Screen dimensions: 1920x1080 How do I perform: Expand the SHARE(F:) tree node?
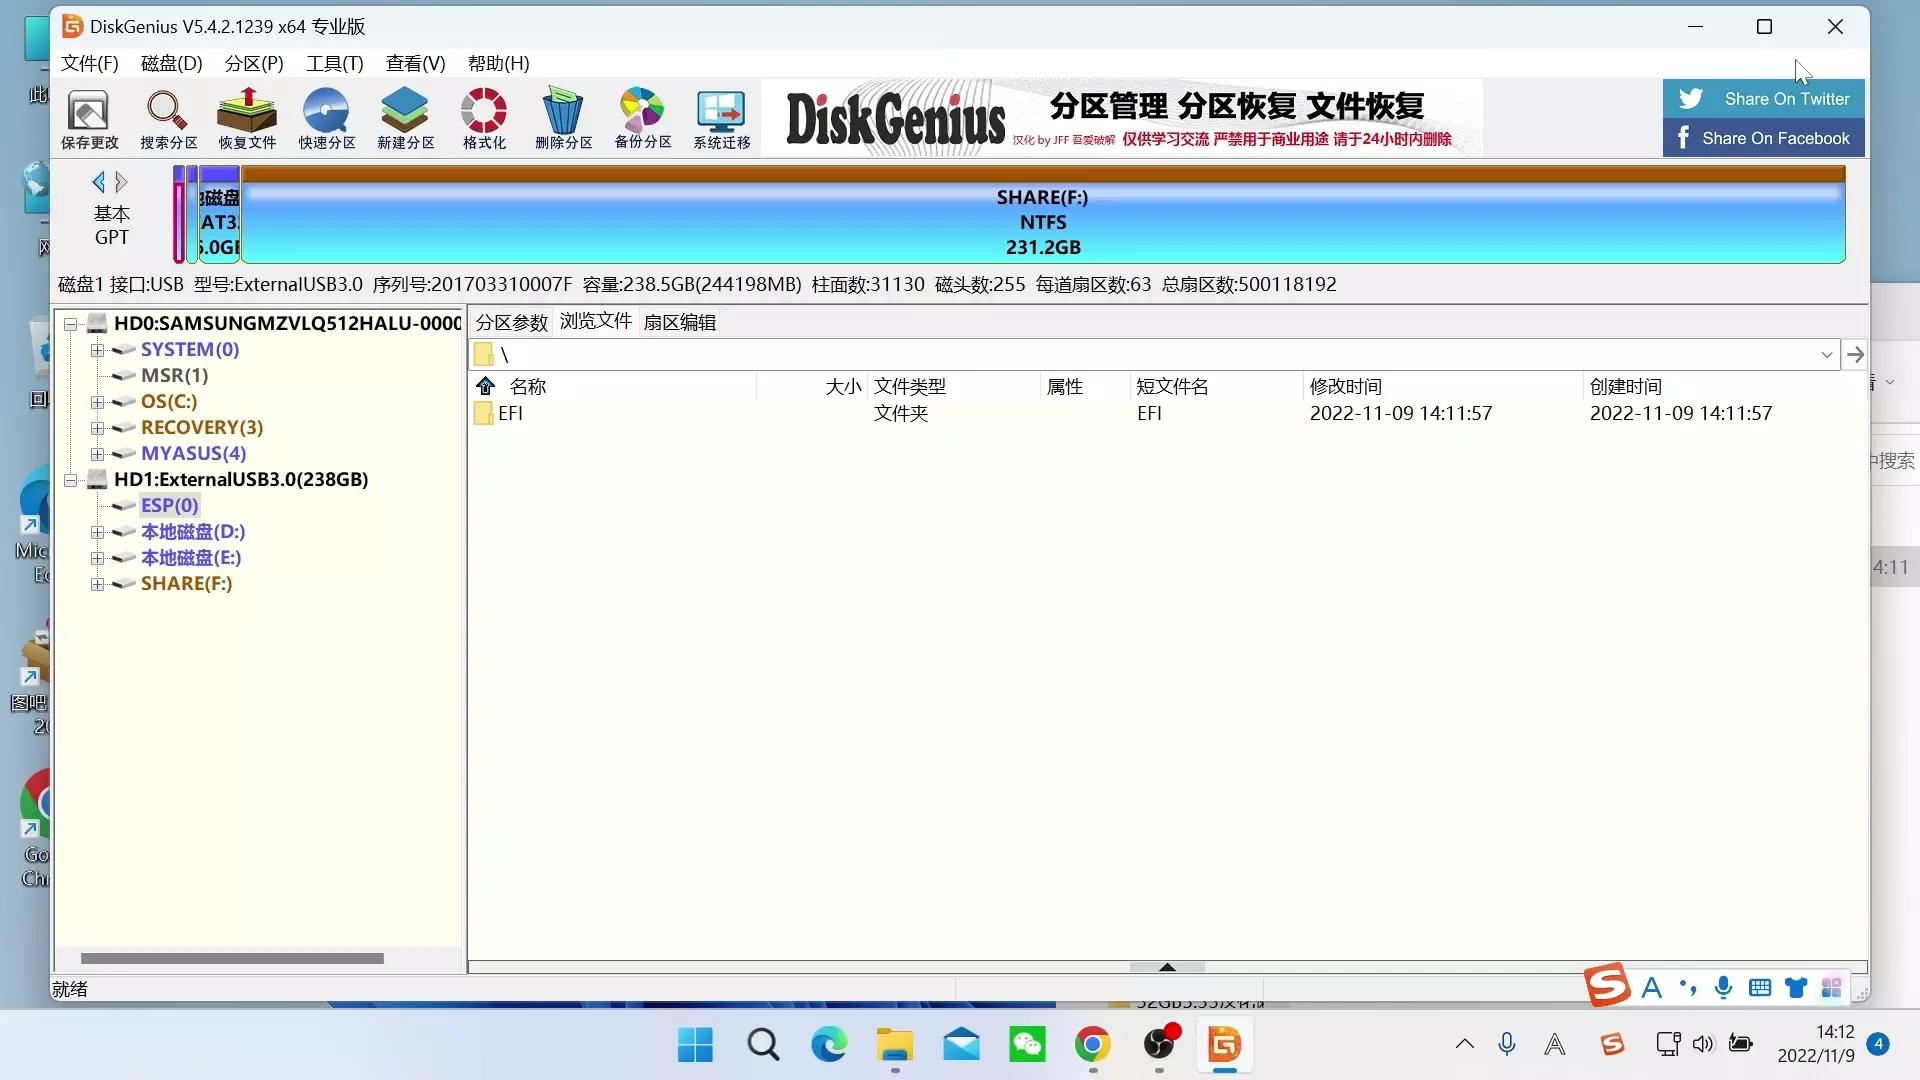(97, 584)
